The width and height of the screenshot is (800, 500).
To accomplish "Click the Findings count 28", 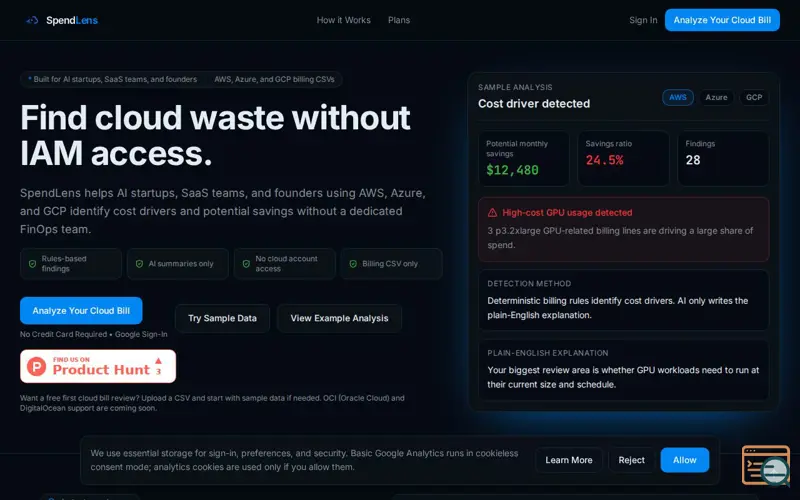I will (x=693, y=160).
